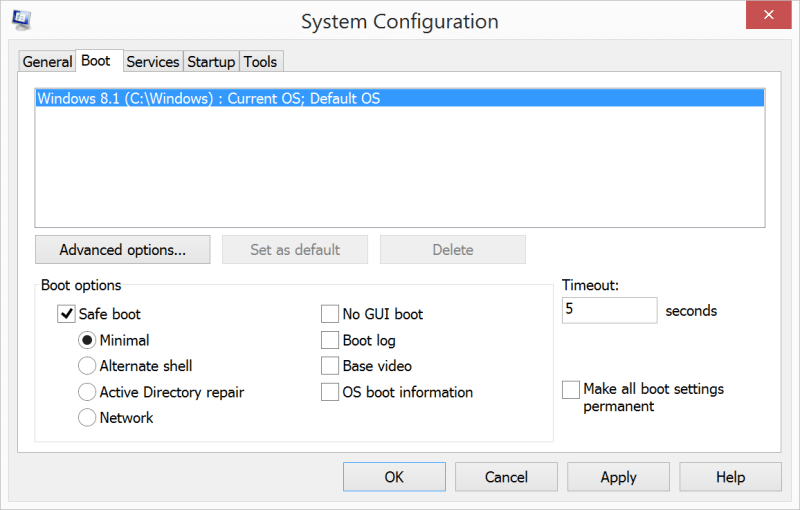The height and width of the screenshot is (510, 800).
Task: Close the System Configuration window
Action: 768,15
